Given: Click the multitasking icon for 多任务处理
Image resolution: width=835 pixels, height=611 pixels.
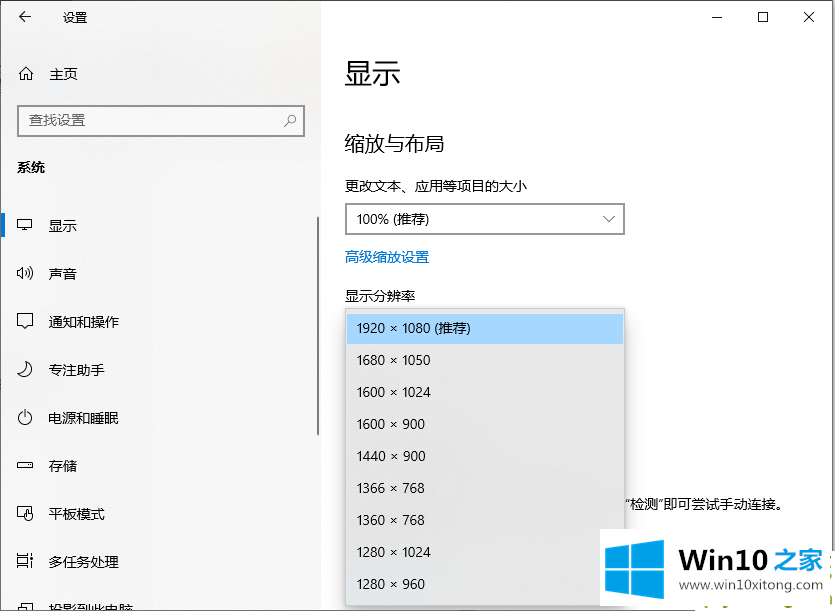Looking at the screenshot, I should pyautogui.click(x=25, y=561).
